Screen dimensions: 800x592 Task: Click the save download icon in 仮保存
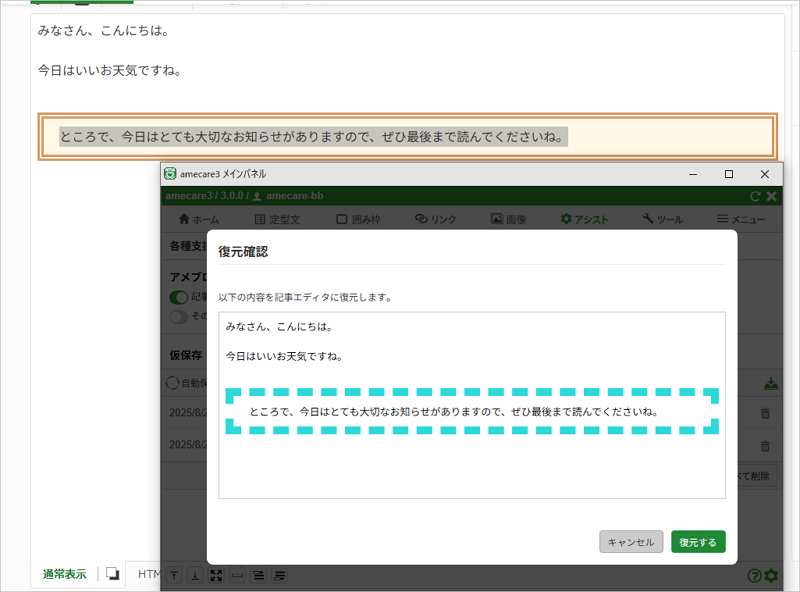770,383
